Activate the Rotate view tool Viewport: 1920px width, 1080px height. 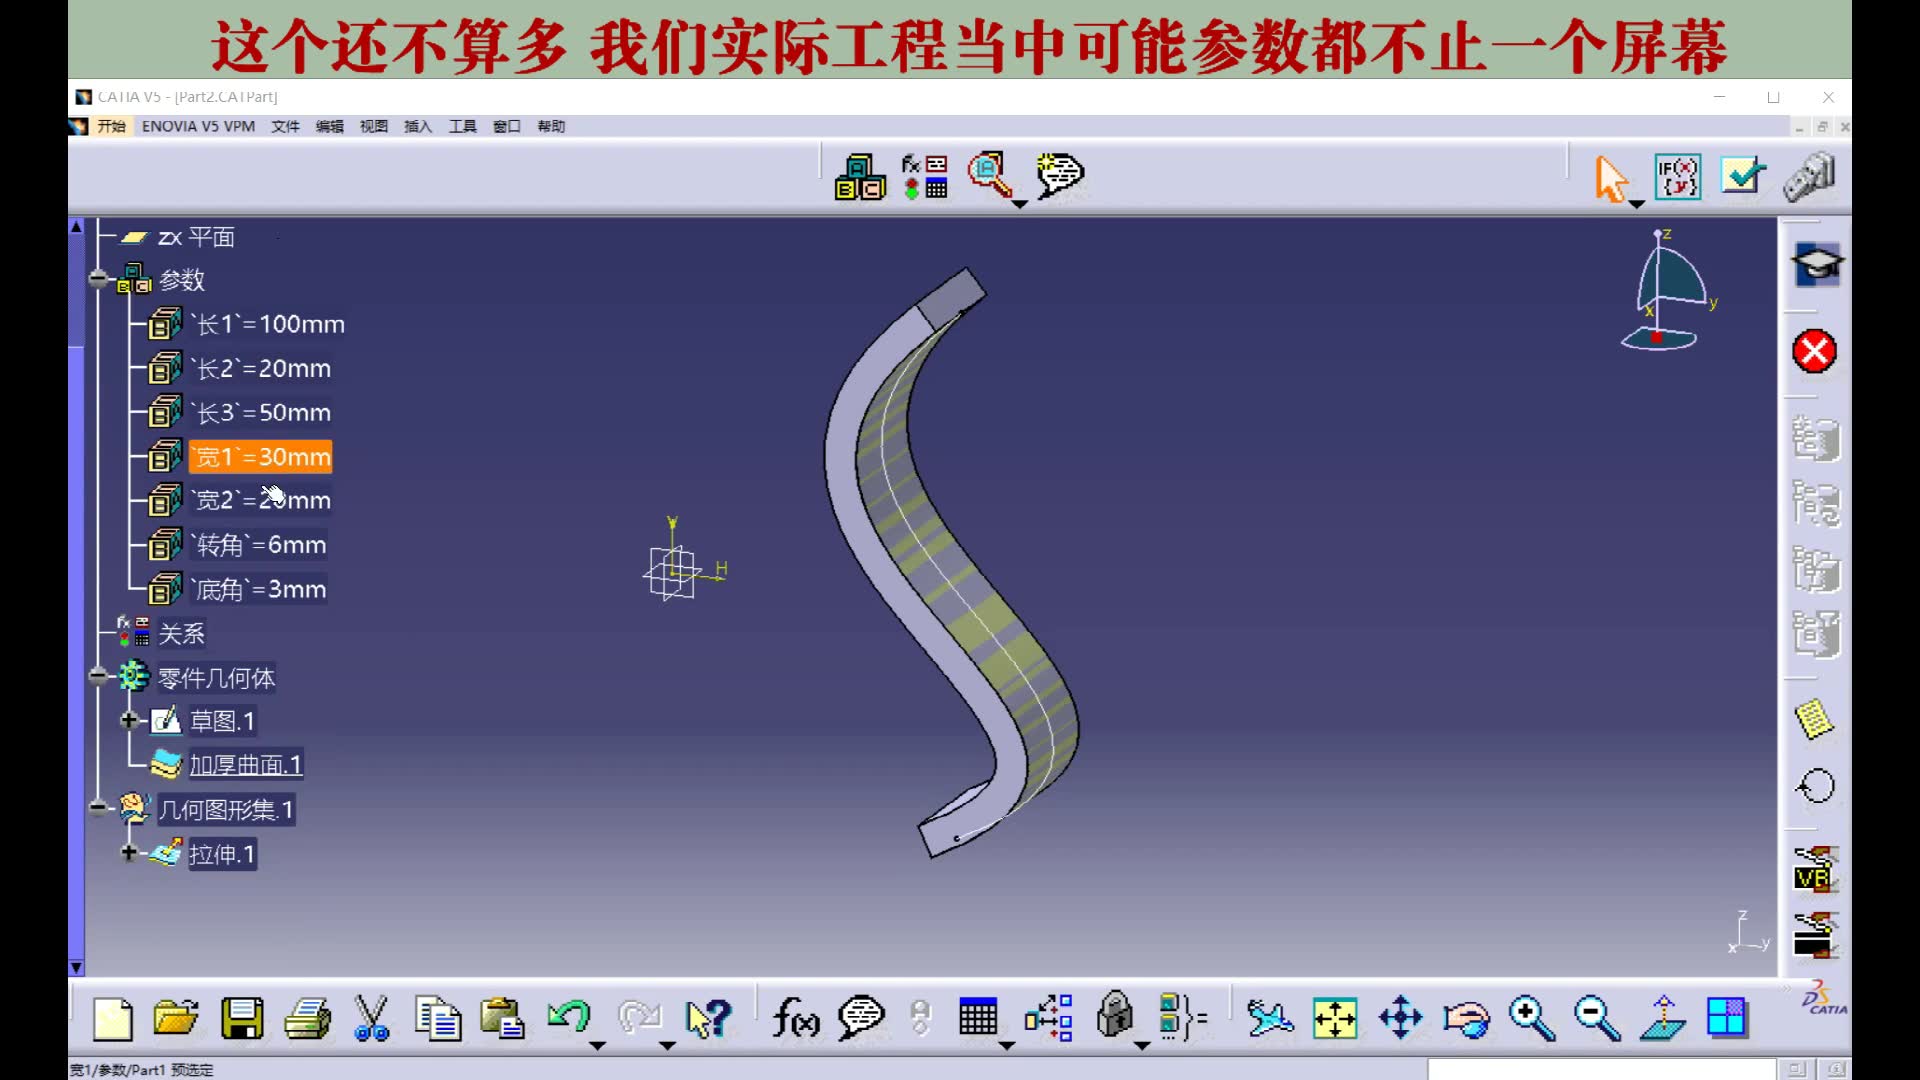pos(1465,1018)
